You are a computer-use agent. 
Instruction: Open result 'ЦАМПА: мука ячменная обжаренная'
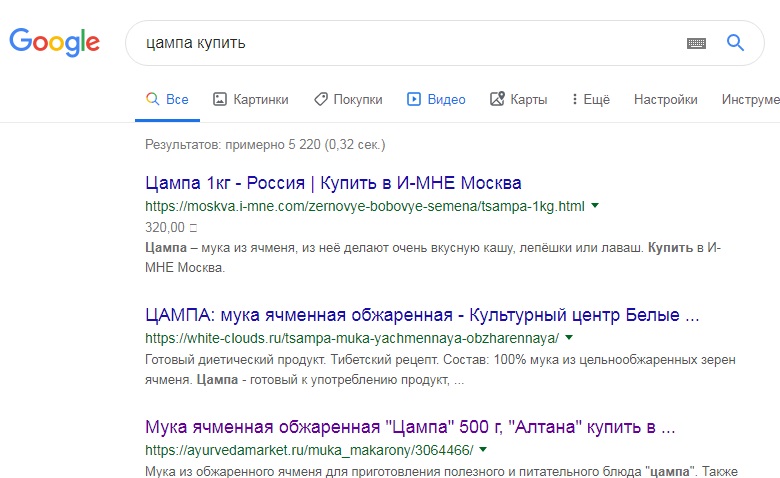(422, 315)
